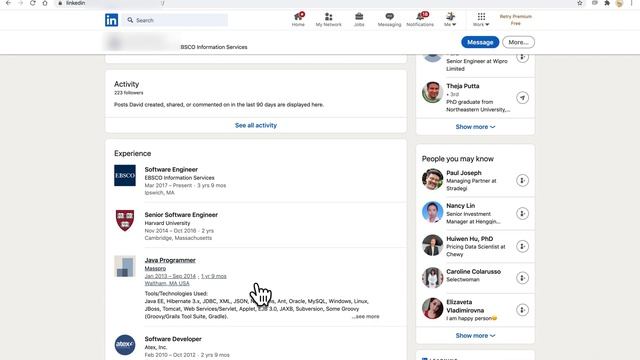Click the Masspro company name
Viewport: 640px width, 360px height.
pos(155,269)
